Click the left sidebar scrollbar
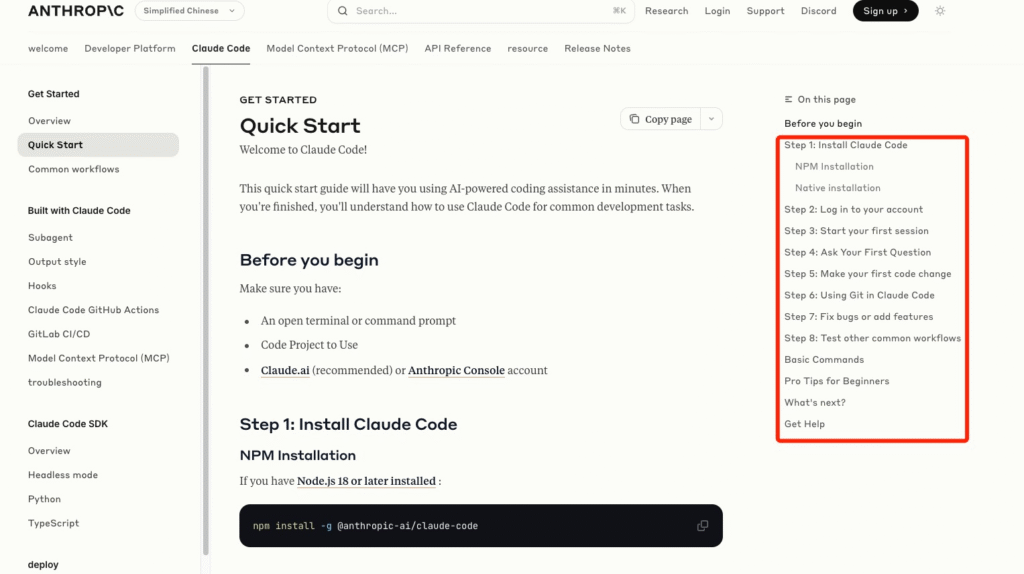Screen dimensions: 1024x574 pos(206,300)
